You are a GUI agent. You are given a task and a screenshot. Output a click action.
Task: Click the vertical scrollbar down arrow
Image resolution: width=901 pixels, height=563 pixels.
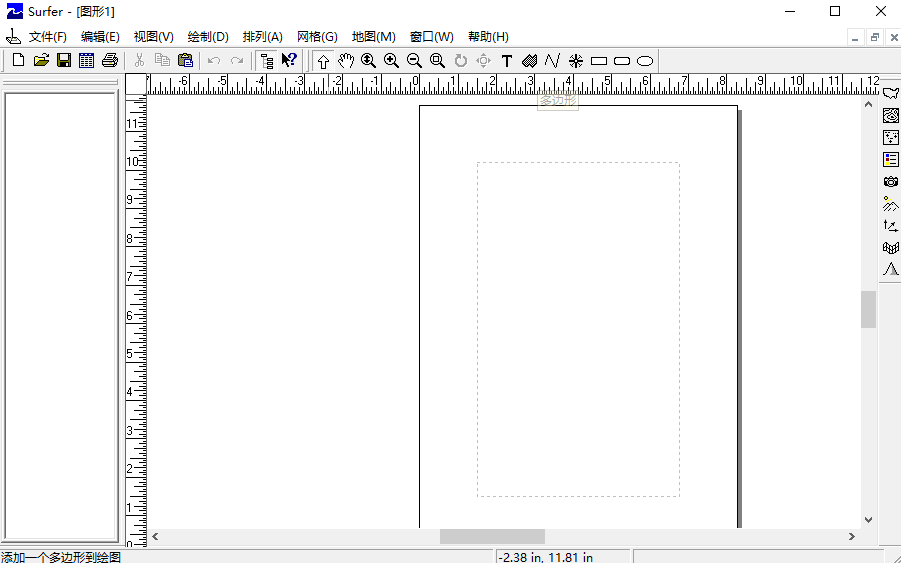[x=868, y=520]
